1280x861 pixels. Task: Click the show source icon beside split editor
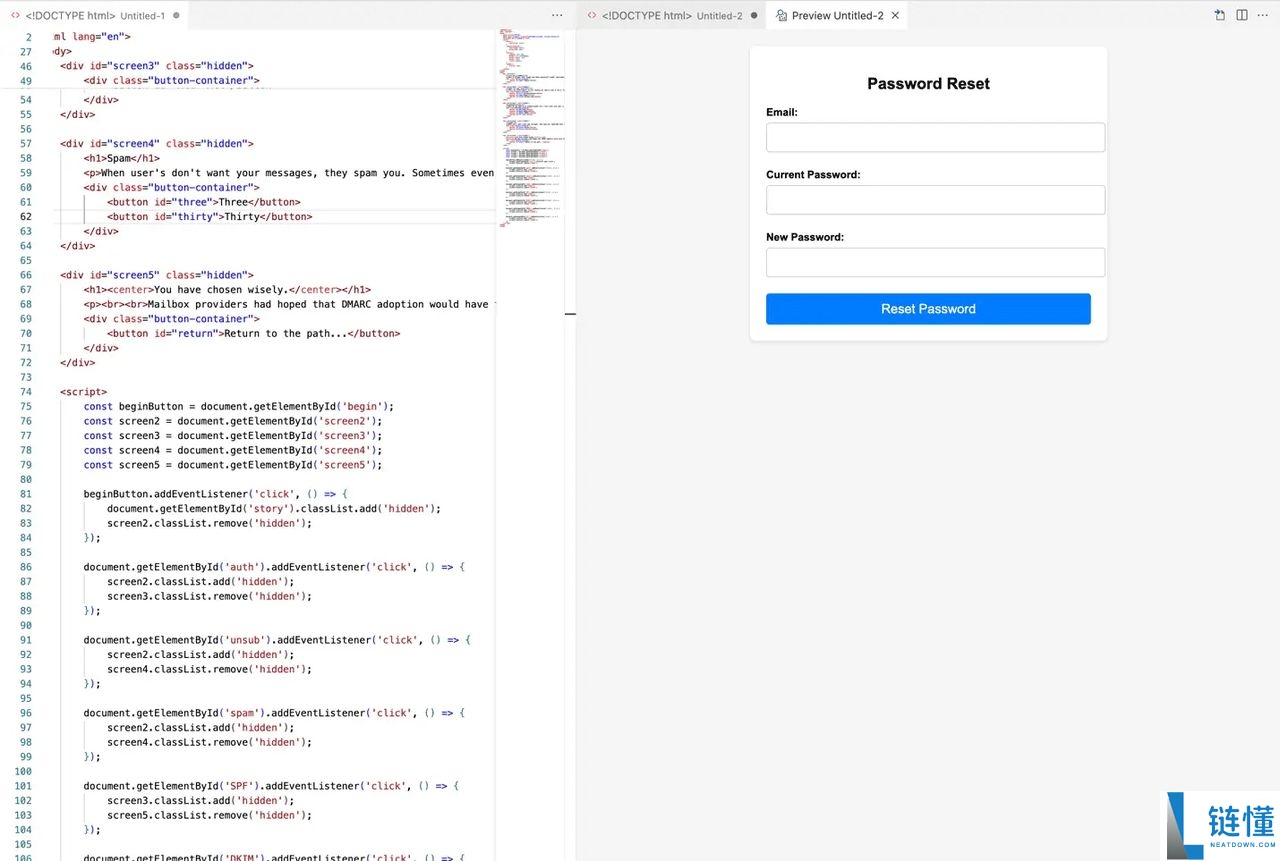(x=1220, y=15)
